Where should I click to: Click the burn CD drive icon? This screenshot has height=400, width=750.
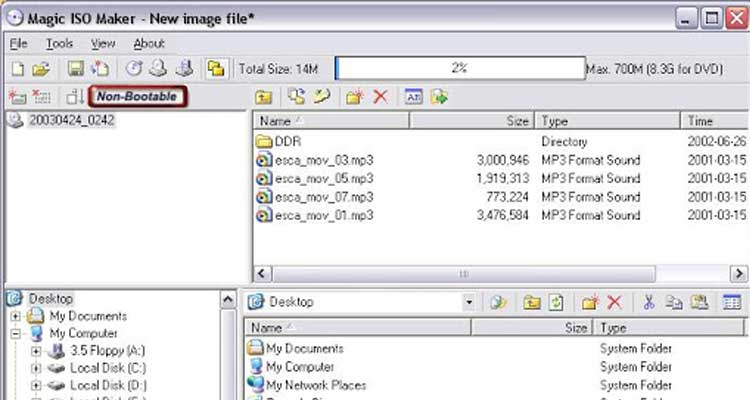(184, 69)
